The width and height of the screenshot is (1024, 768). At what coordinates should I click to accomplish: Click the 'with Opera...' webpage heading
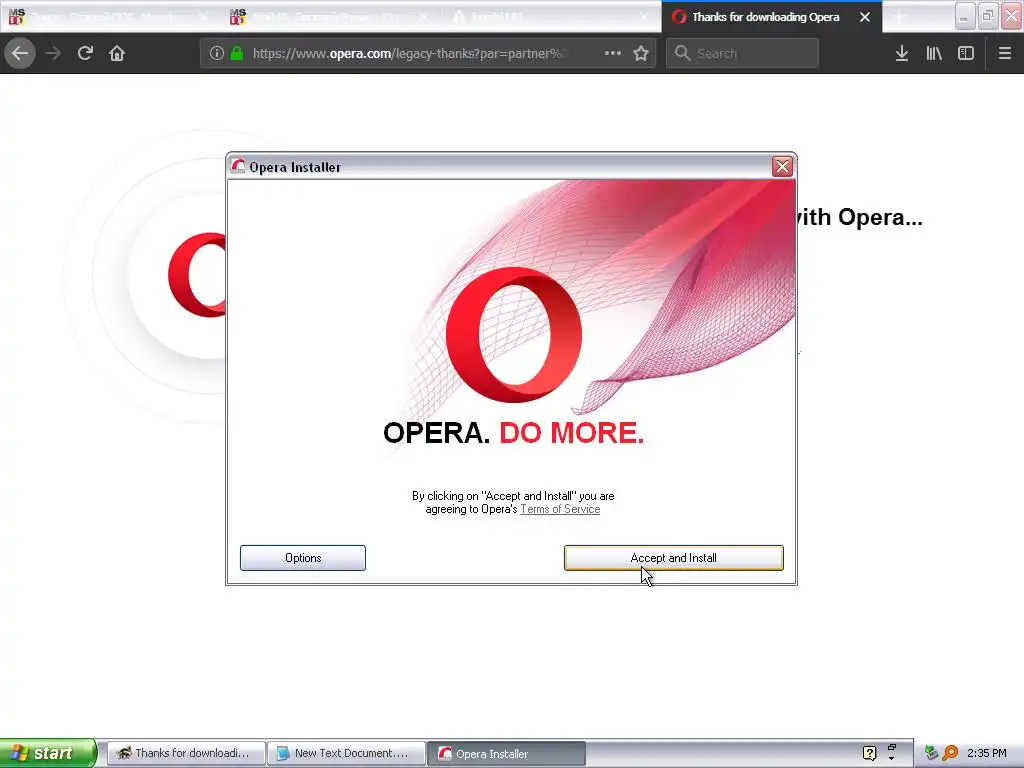tap(859, 217)
